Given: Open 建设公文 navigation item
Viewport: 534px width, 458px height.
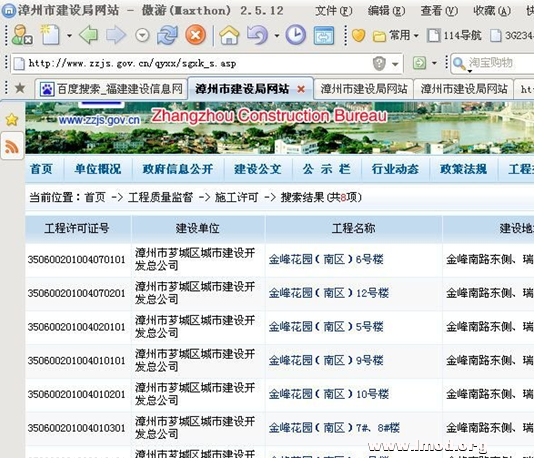Looking at the screenshot, I should [x=258, y=169].
